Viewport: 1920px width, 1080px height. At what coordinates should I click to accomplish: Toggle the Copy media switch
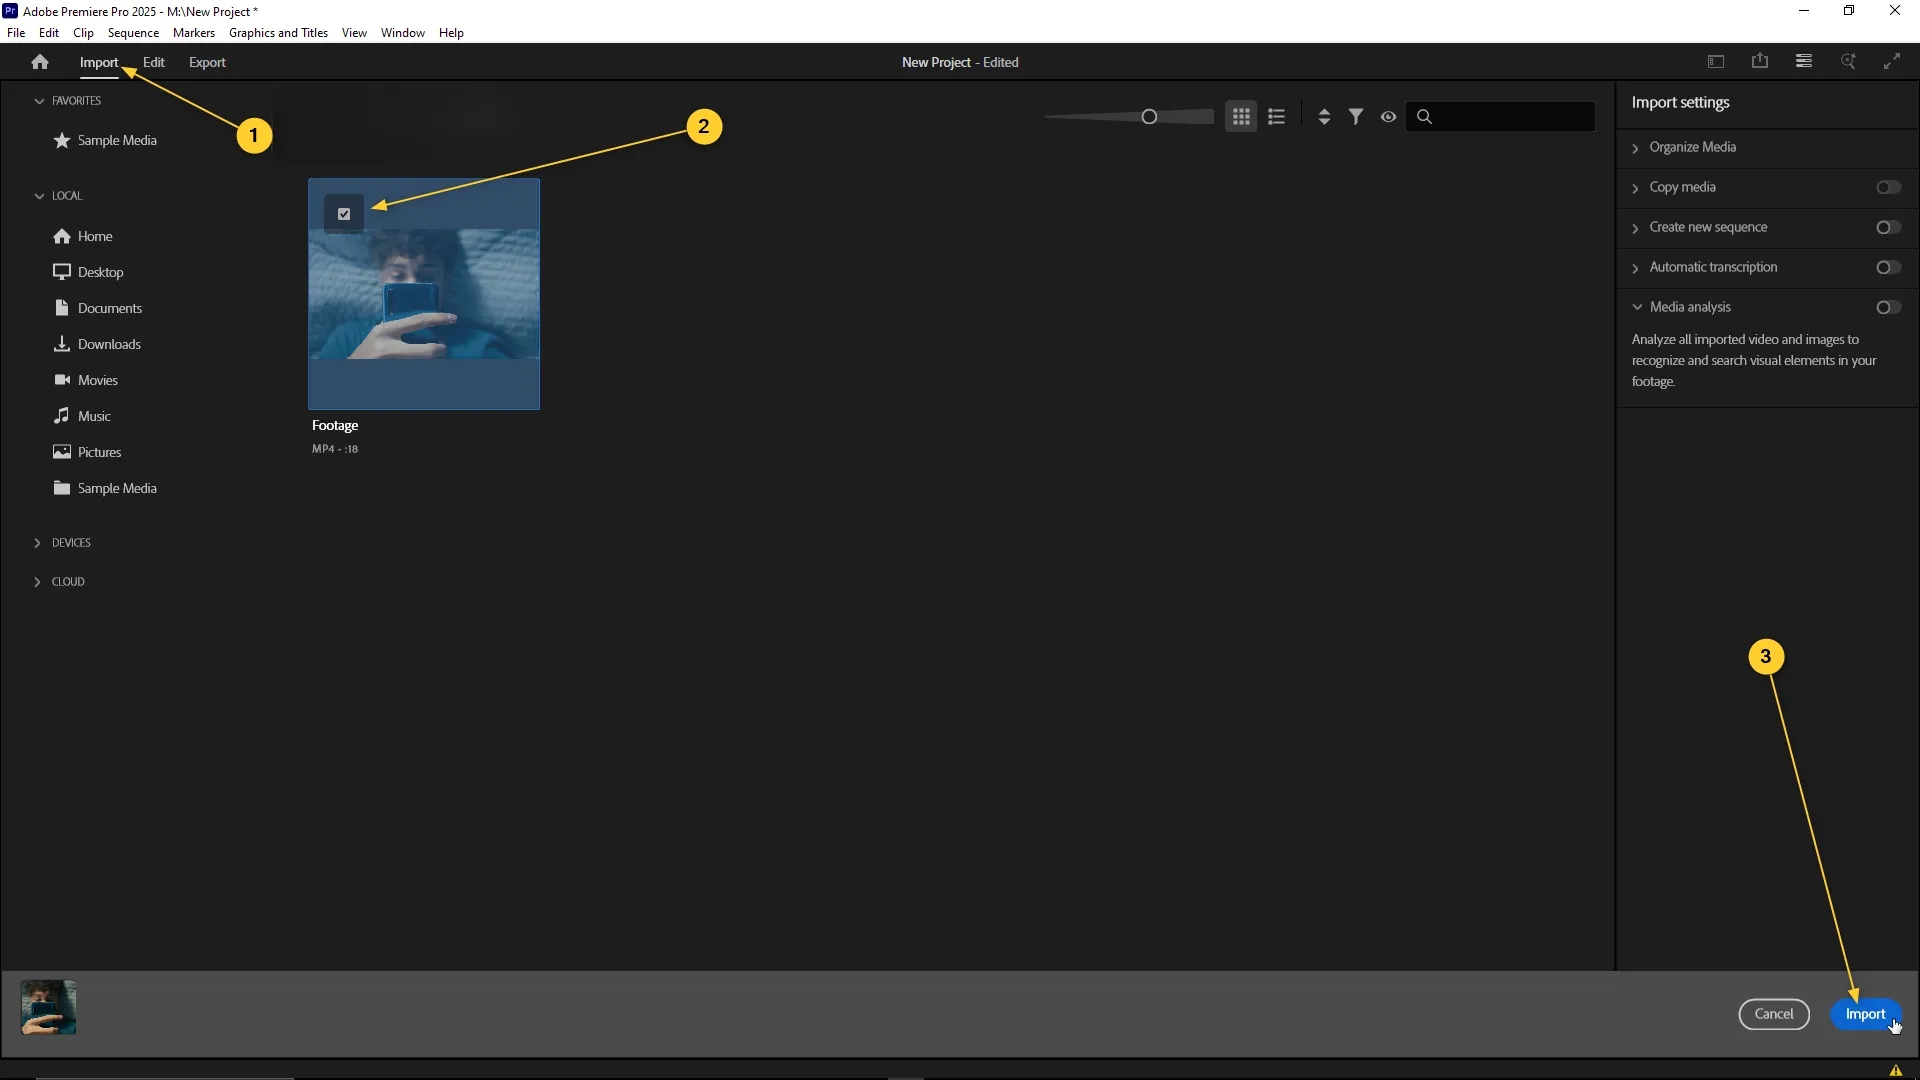(x=1888, y=187)
